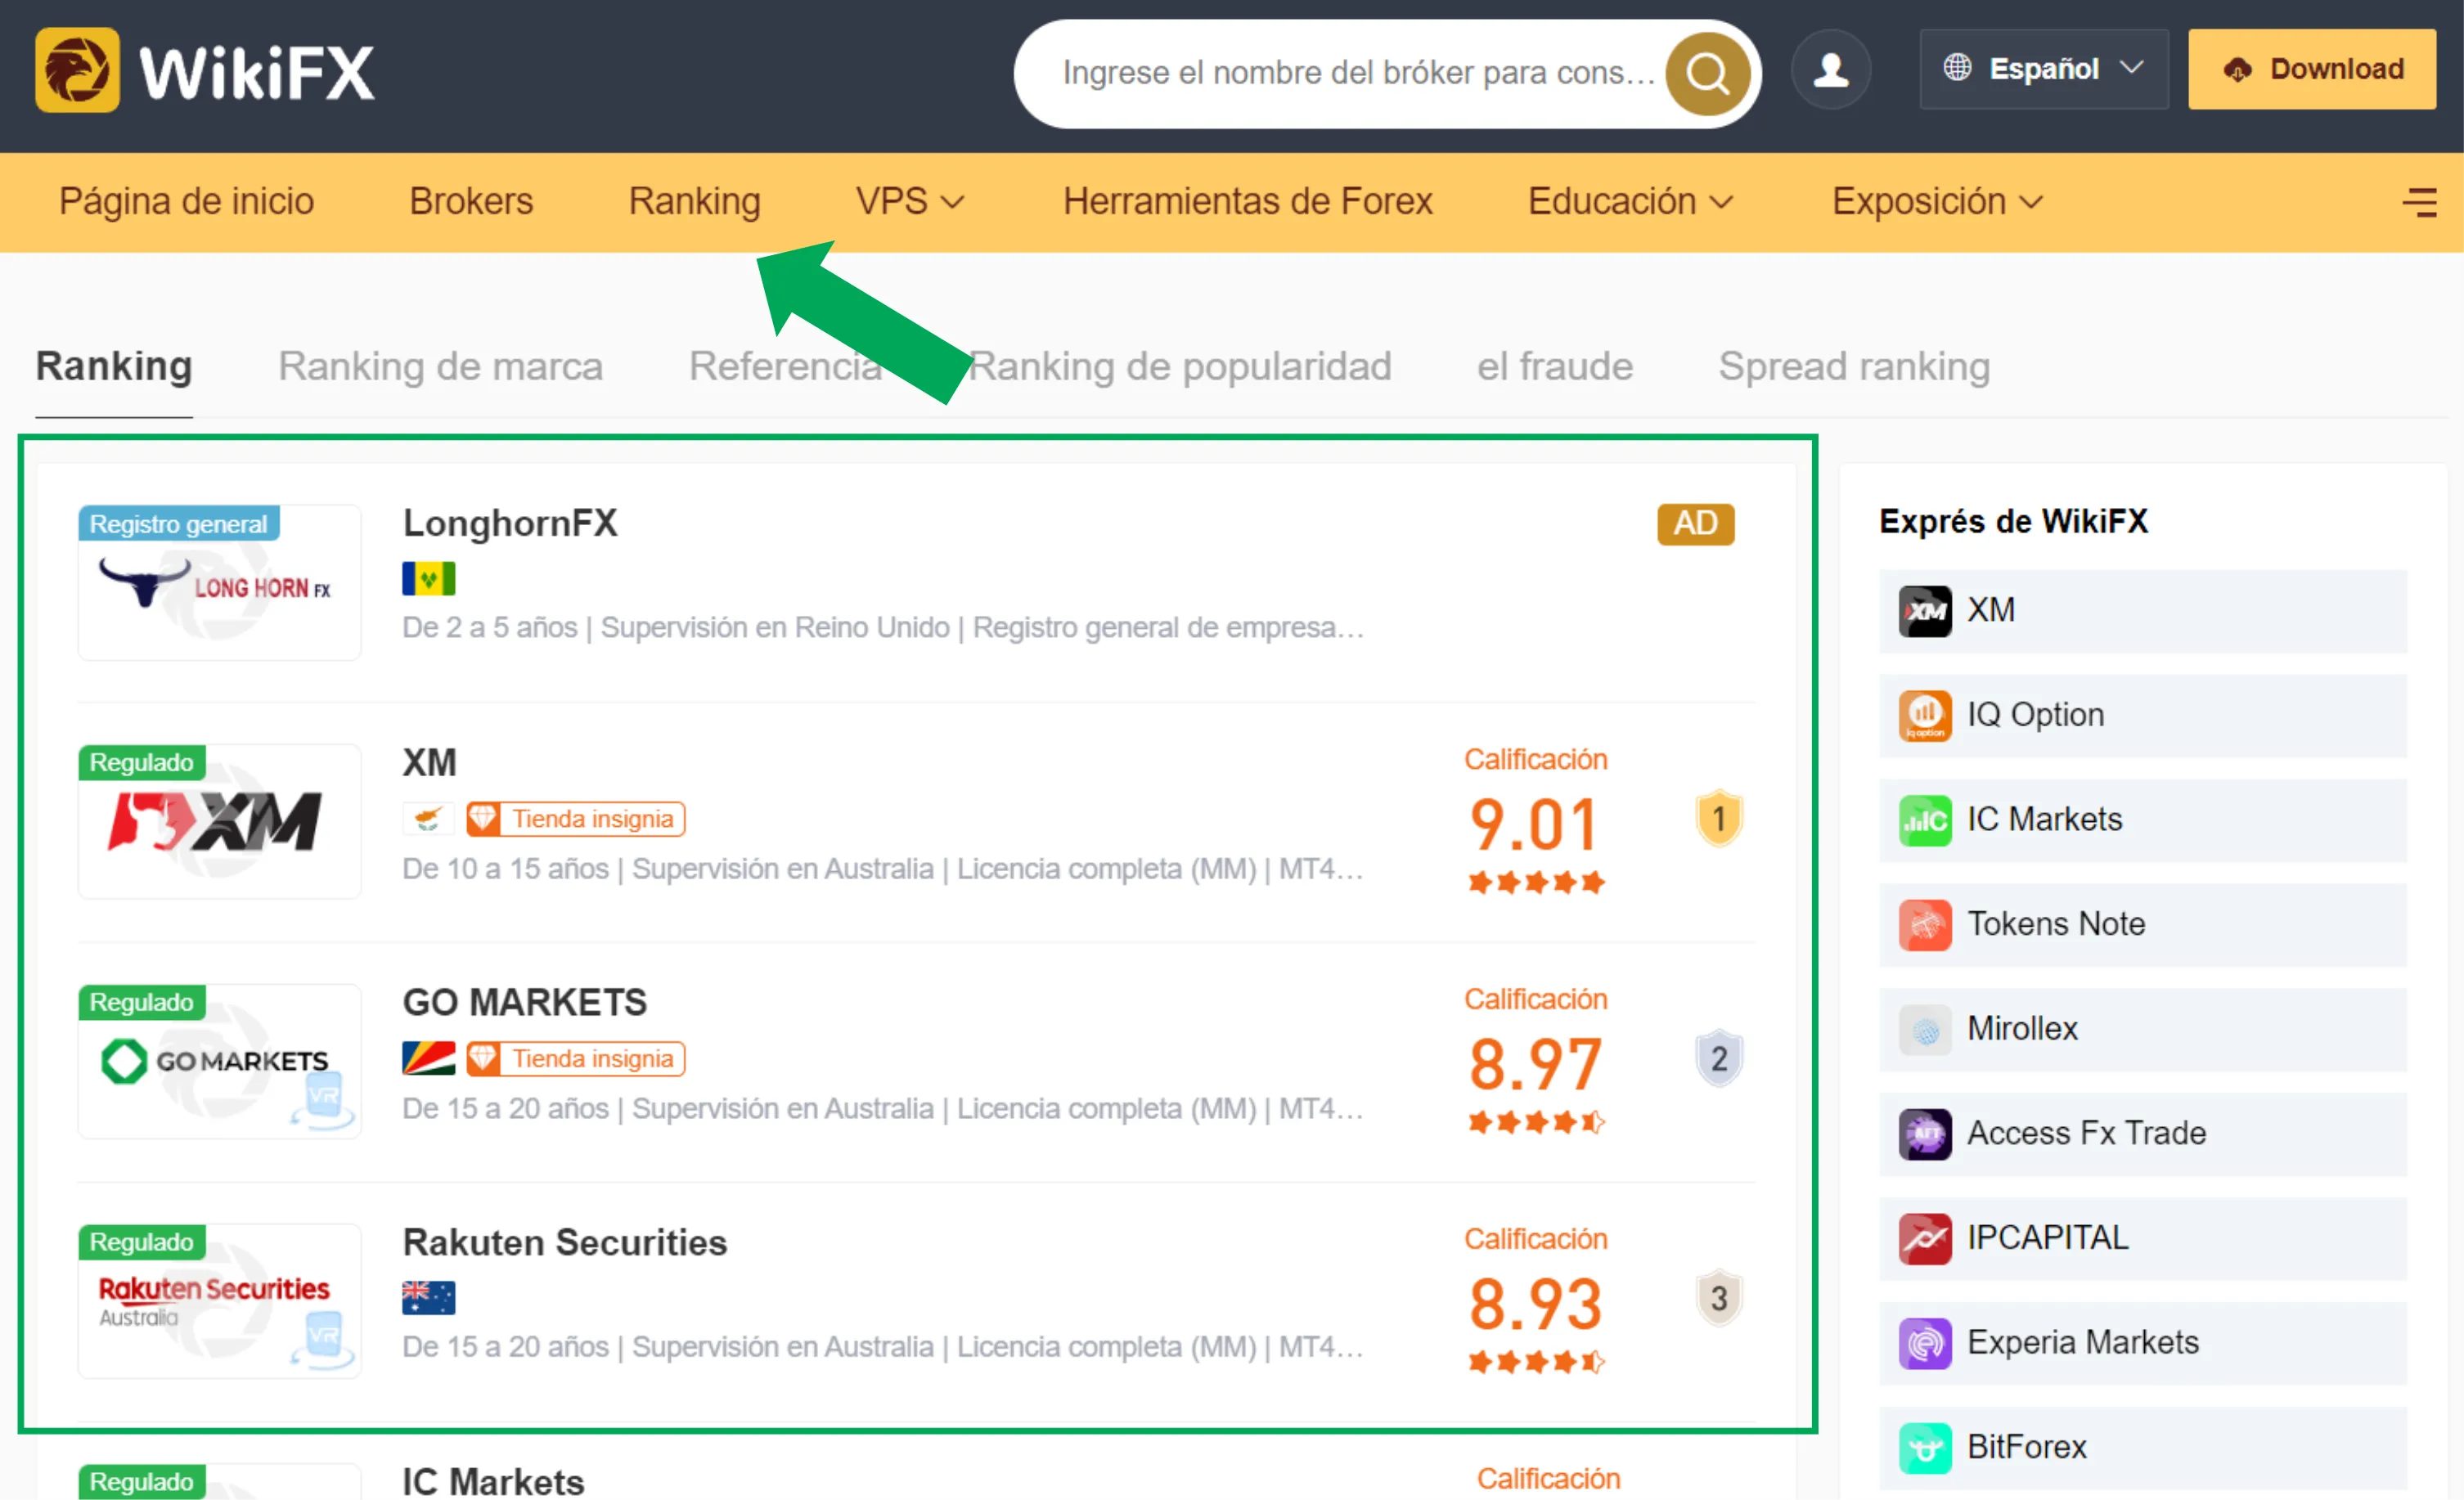Click the LonghornFX logo thumbnail
Viewport: 2464px width, 1500px height.
tap(220, 582)
